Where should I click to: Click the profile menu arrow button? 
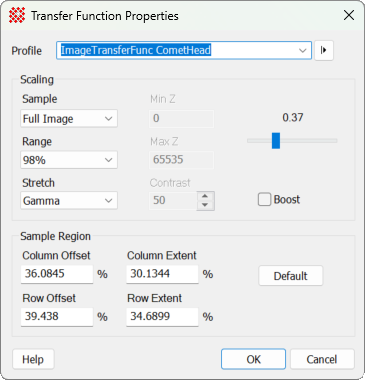[x=324, y=50]
